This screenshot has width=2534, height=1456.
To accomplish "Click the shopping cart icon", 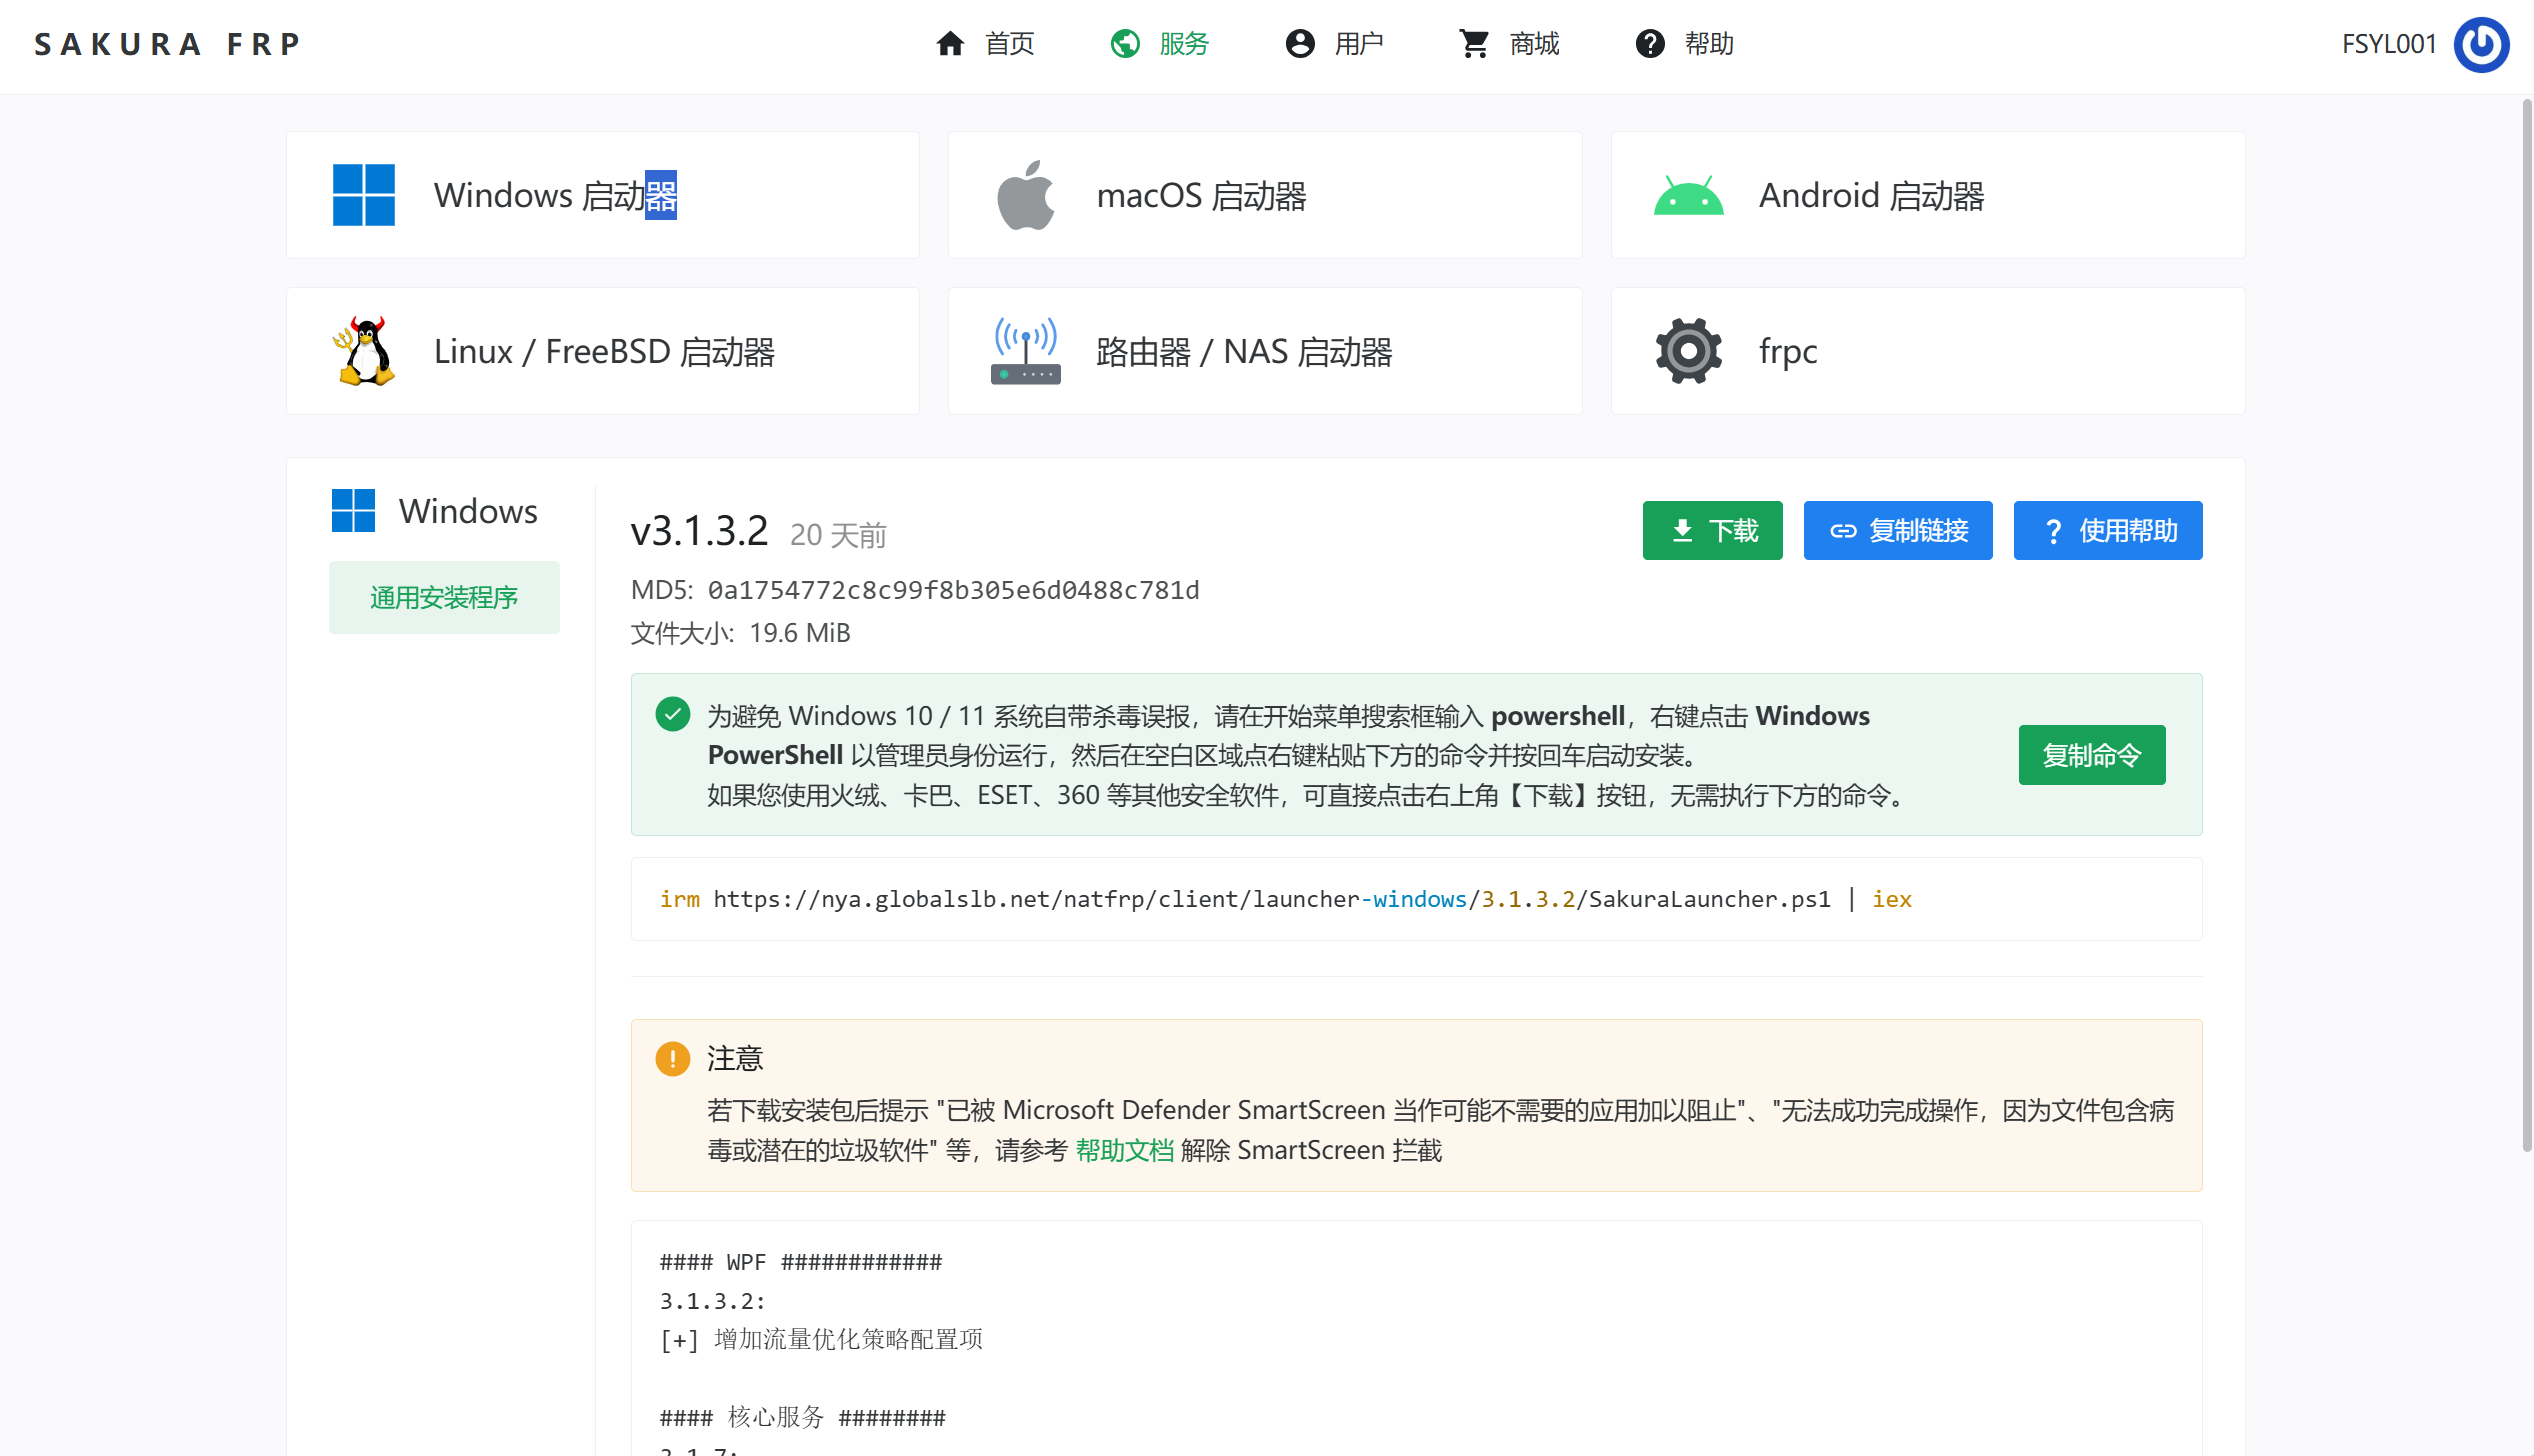I will (1474, 44).
